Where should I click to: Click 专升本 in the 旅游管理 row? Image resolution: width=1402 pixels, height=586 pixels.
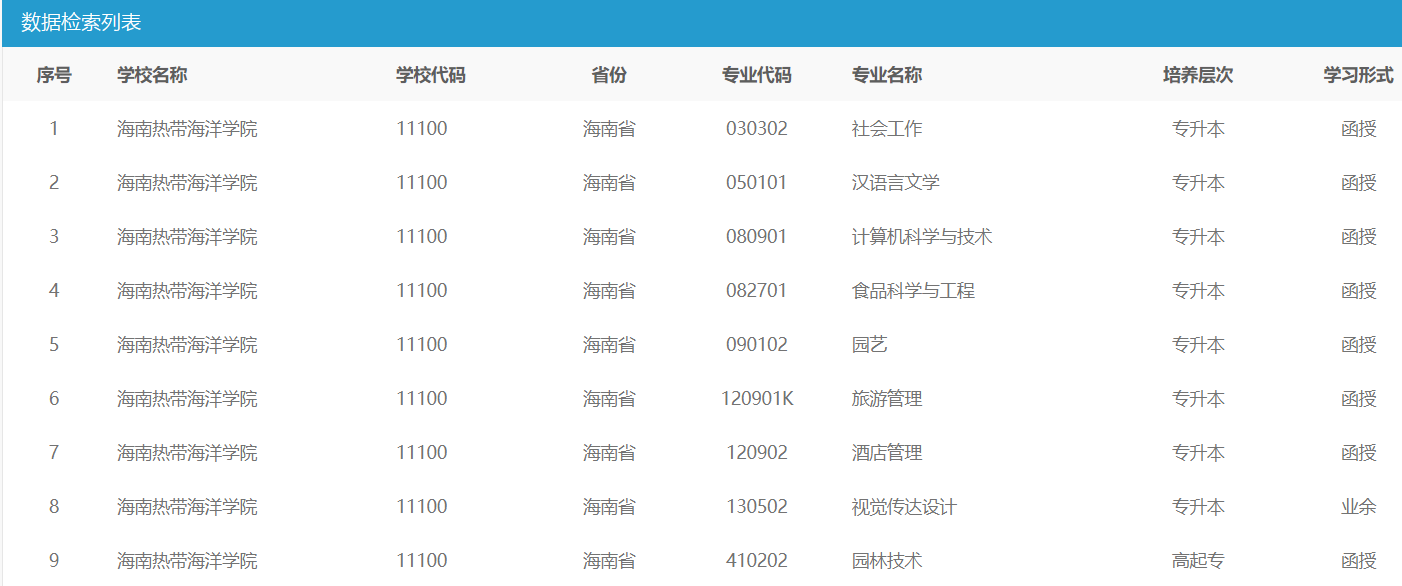(1198, 399)
